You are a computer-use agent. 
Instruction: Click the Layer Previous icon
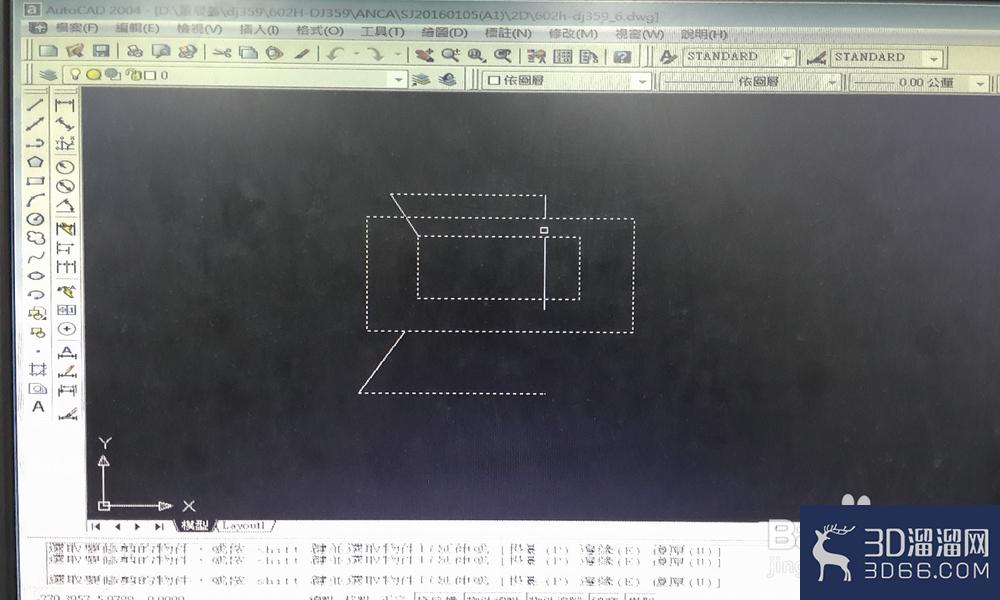(x=448, y=79)
